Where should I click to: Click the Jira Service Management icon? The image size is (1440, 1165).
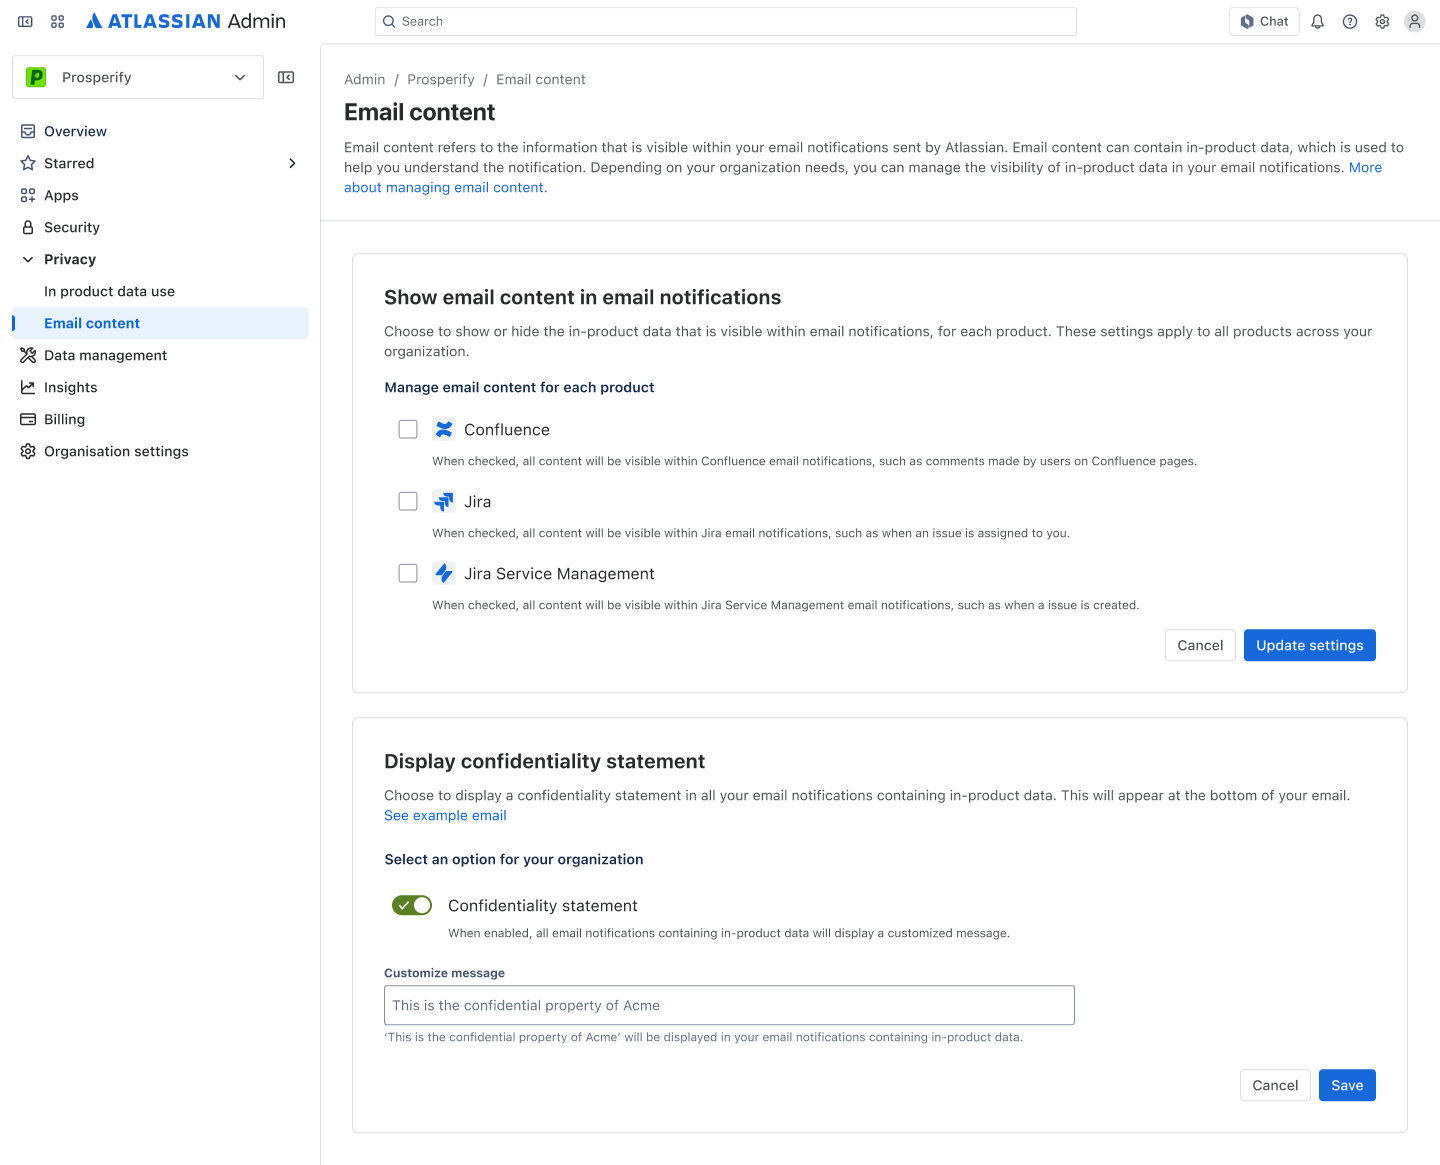coord(444,573)
